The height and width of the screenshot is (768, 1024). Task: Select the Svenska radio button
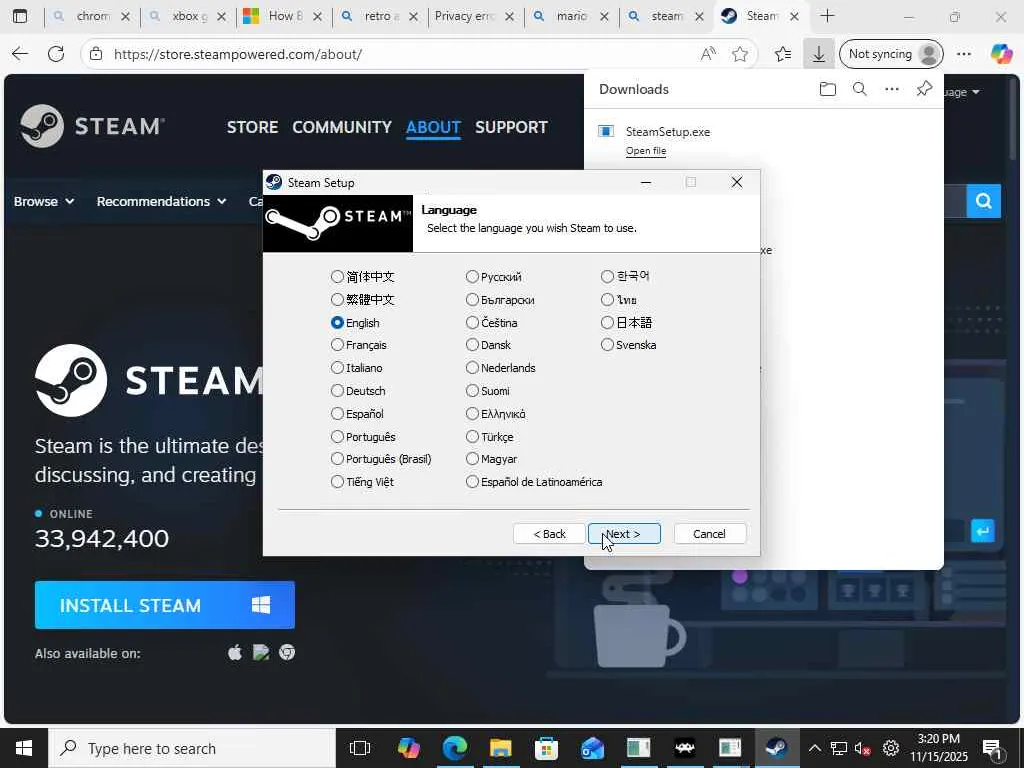[x=607, y=345]
